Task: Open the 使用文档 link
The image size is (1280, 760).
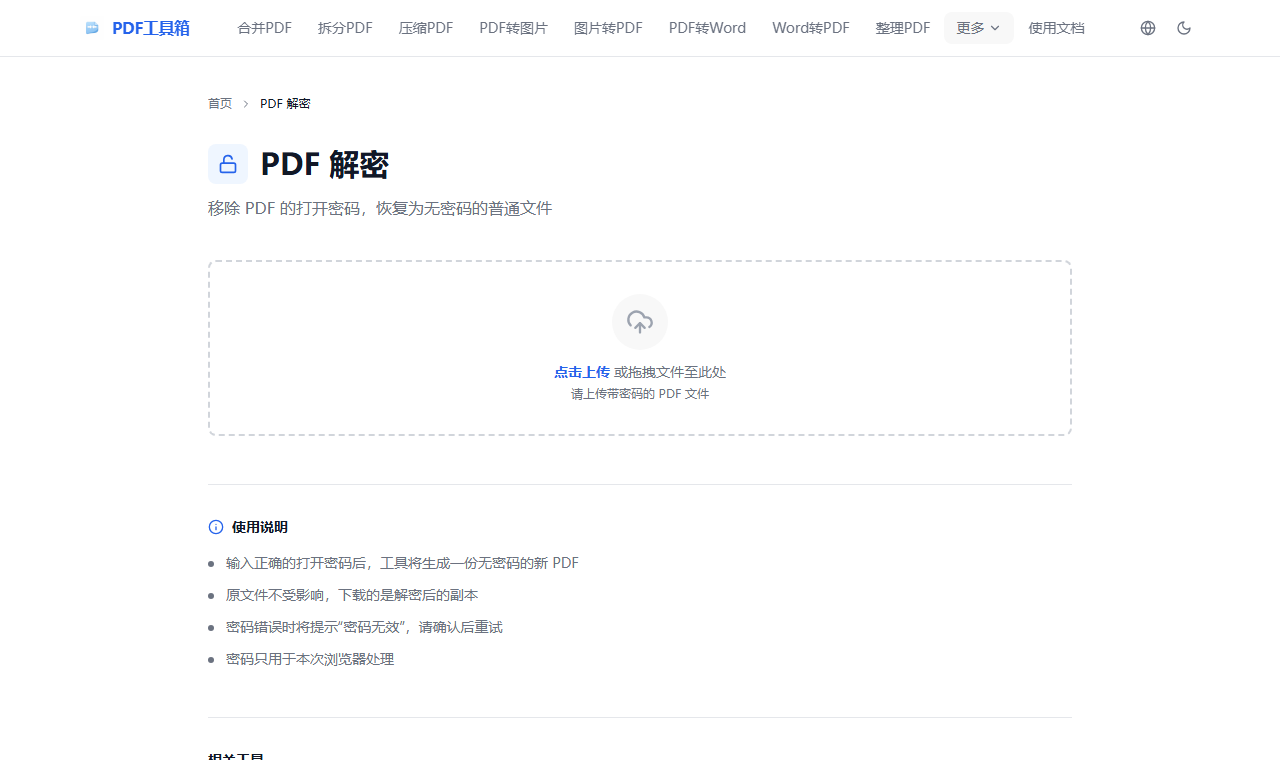Action: [x=1056, y=28]
